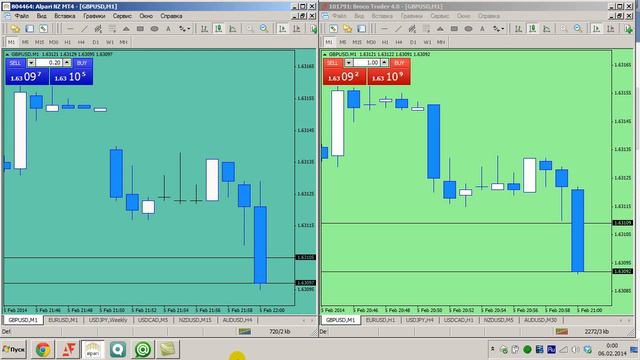Select the trendline tool in Alpari window
The width and height of the screenshot is (640, 360).
pyautogui.click(x=84, y=29)
